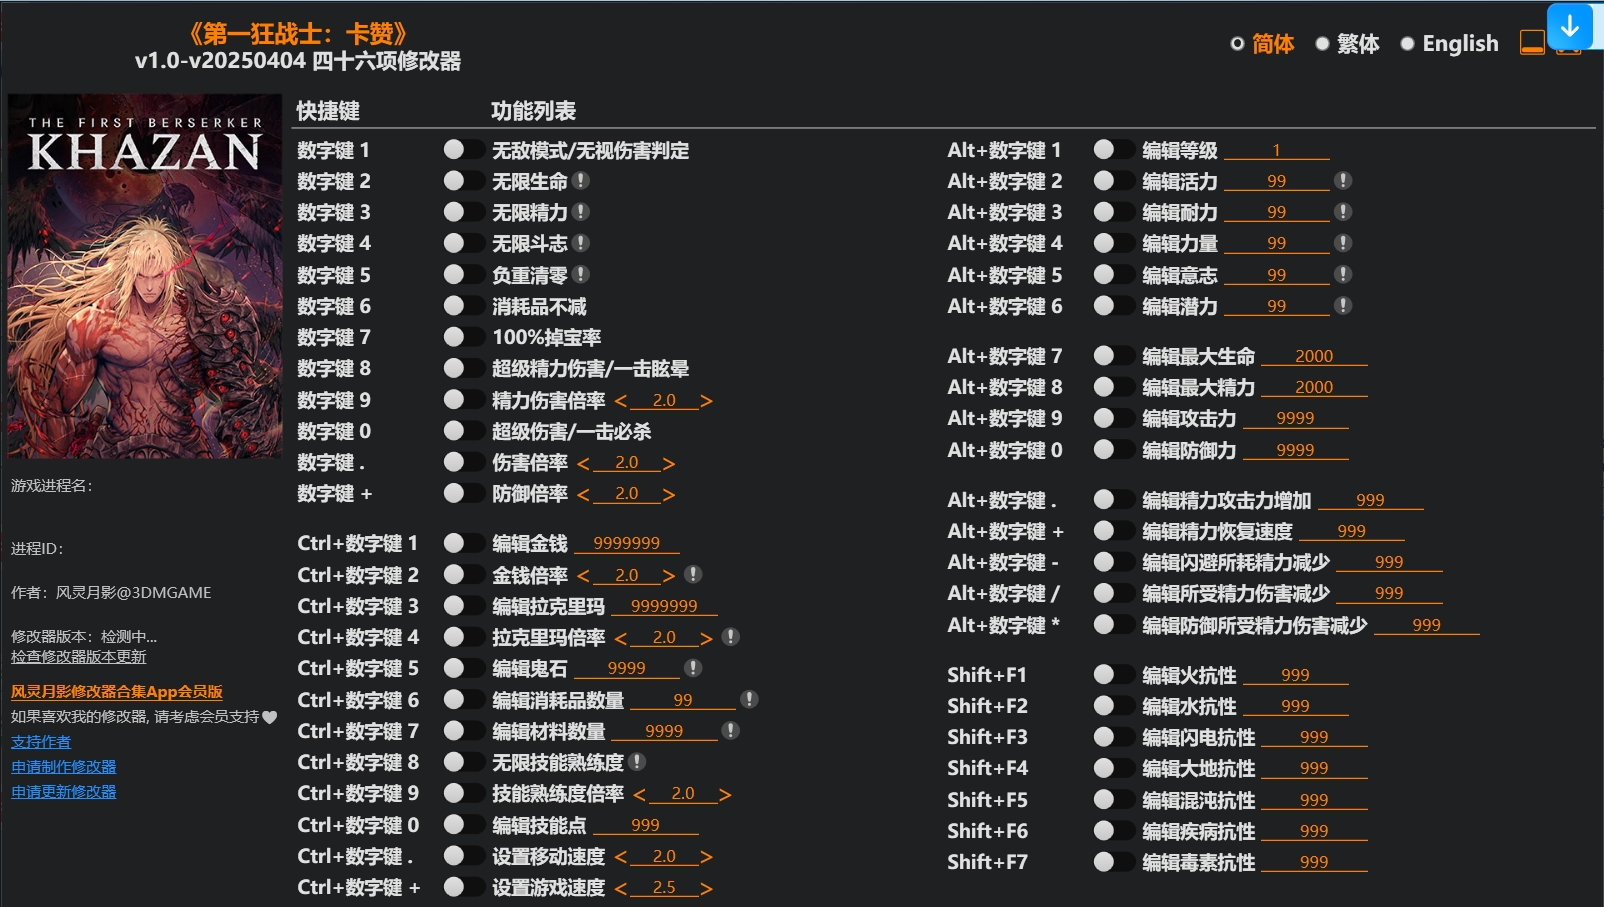Click 申请更新修改器 link
This screenshot has width=1604, height=907.
(x=64, y=792)
